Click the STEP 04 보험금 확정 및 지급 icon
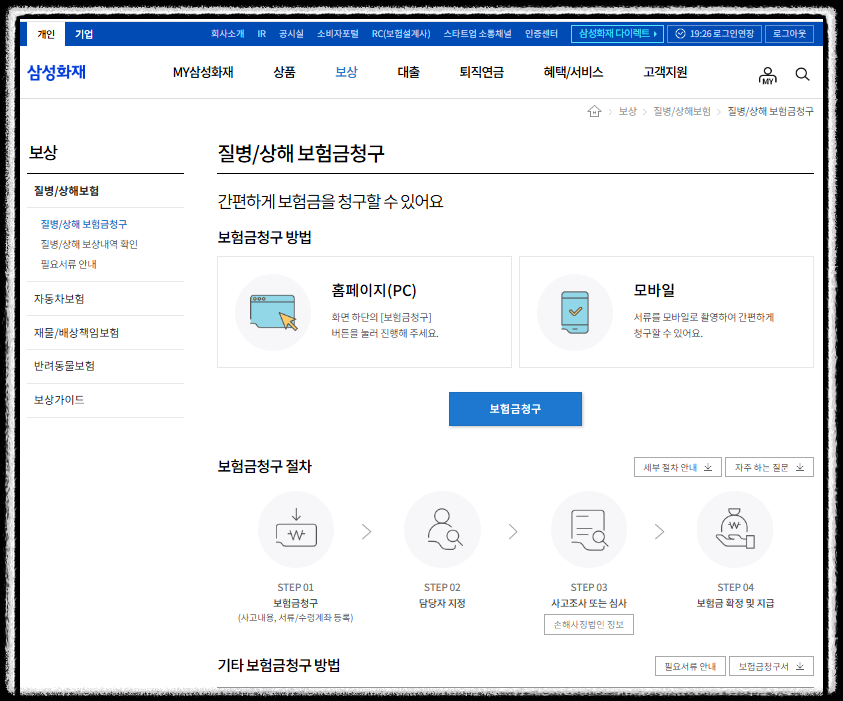Image resolution: width=843 pixels, height=701 pixels. pyautogui.click(x=735, y=530)
